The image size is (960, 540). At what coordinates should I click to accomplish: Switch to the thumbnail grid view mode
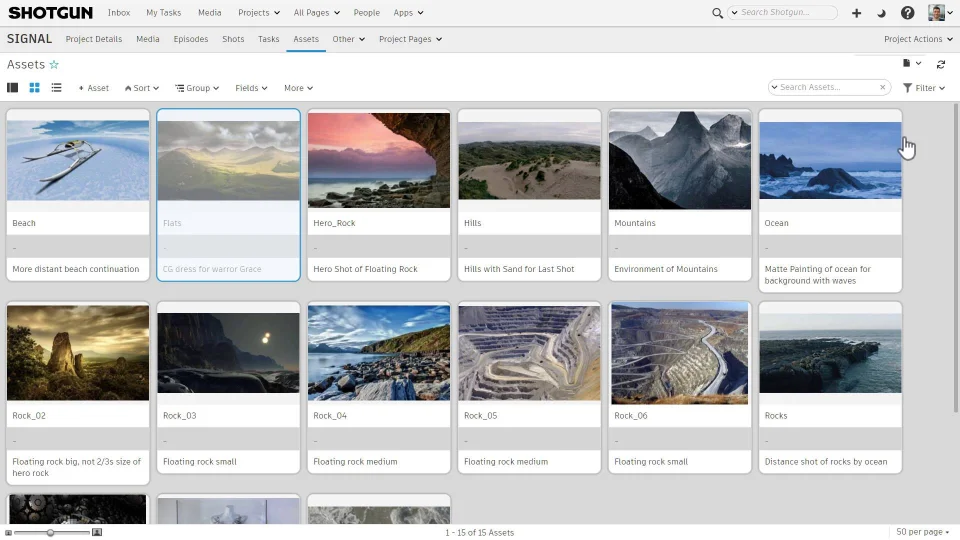click(x=34, y=88)
